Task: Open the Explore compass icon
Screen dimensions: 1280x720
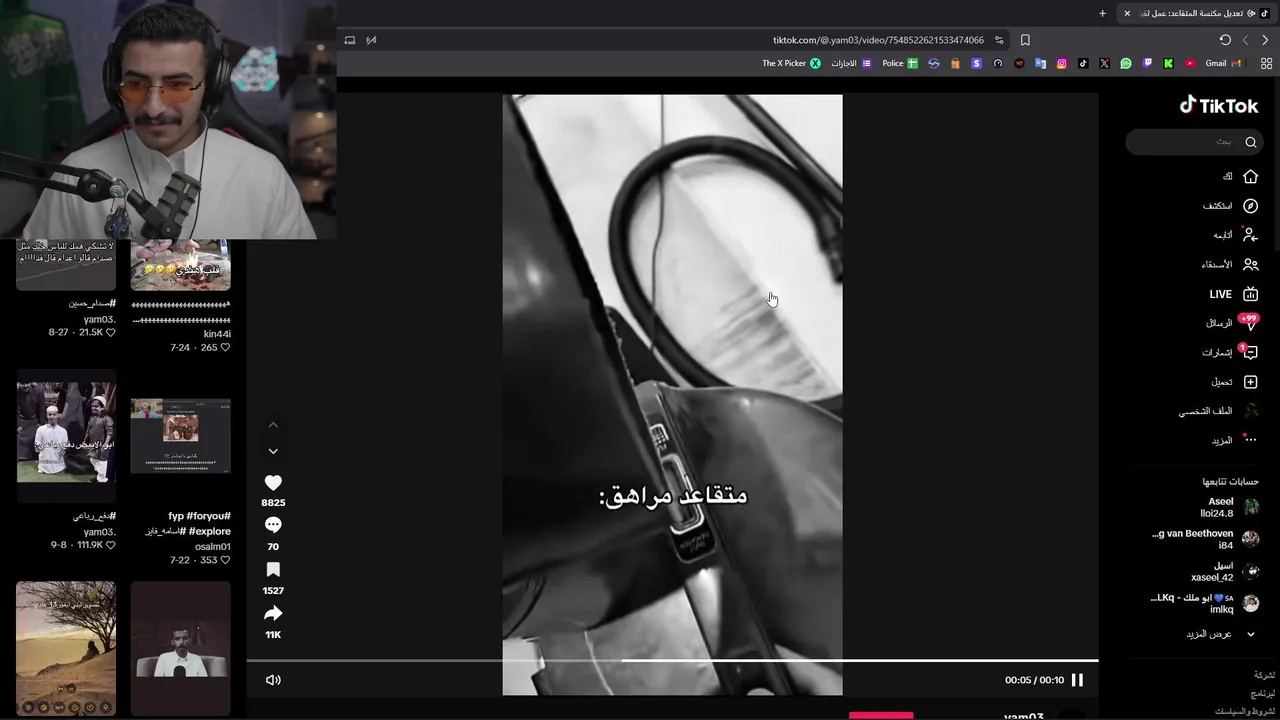Action: tap(1250, 205)
